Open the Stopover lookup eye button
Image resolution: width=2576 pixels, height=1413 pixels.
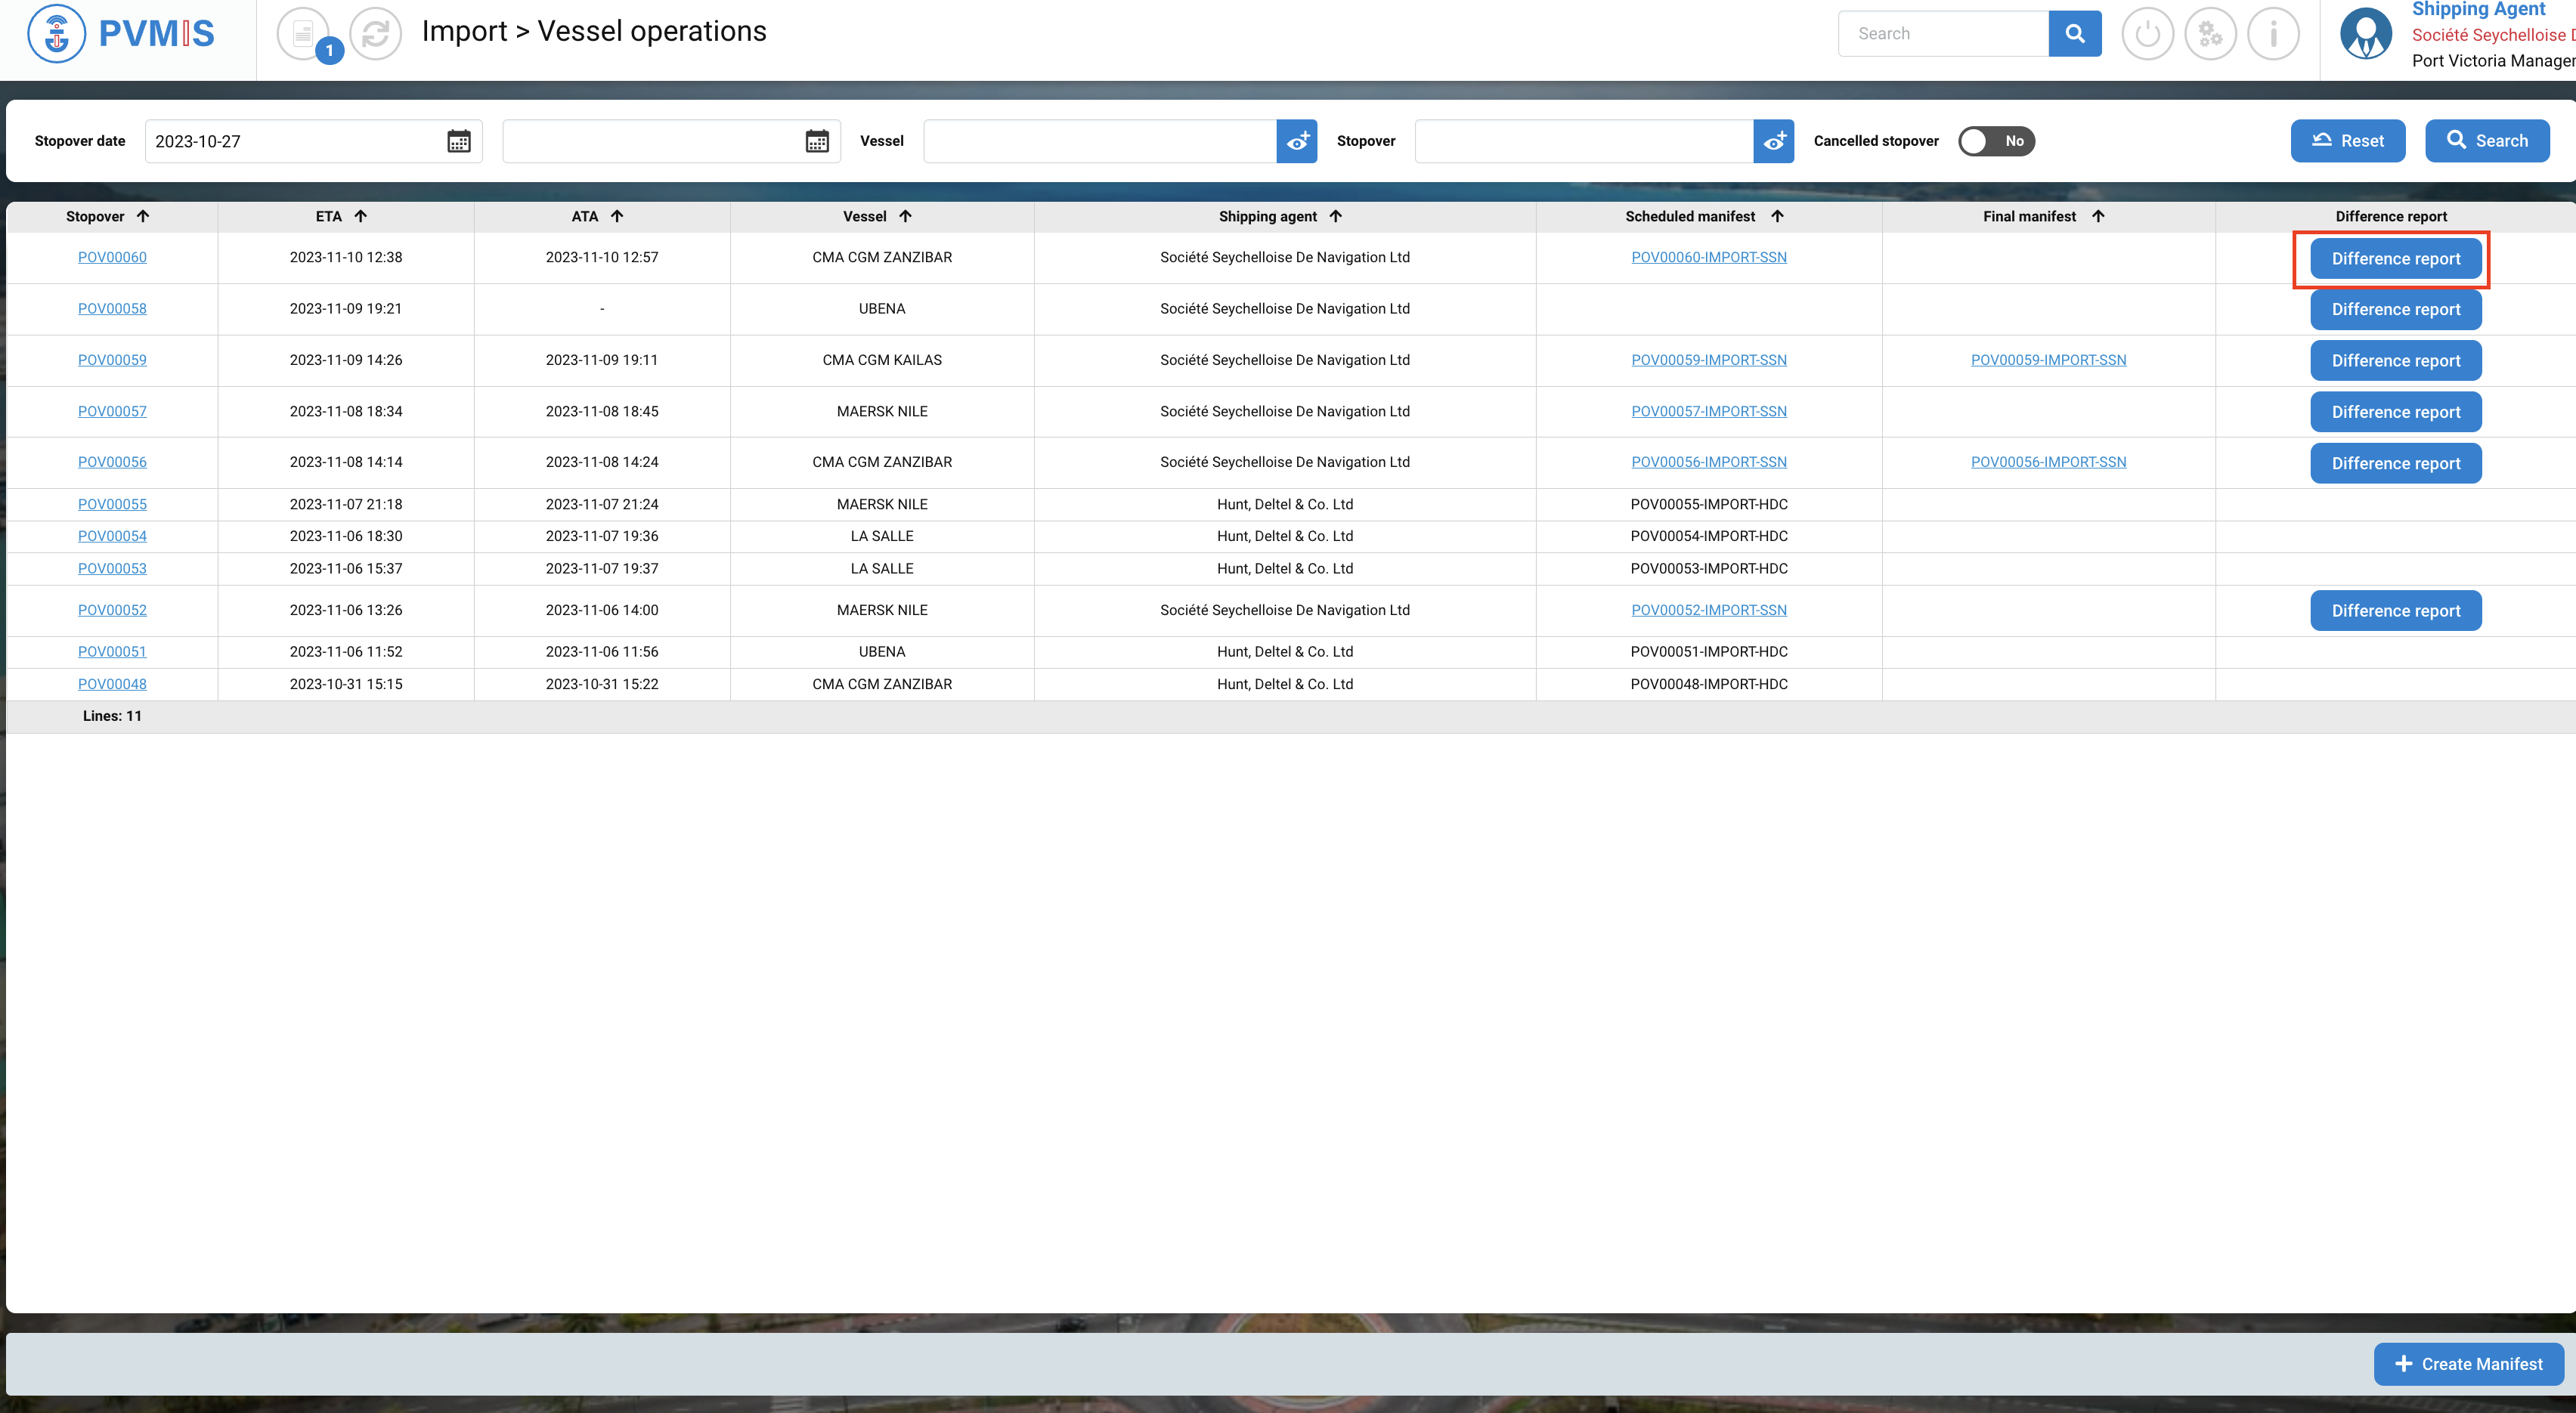(x=1774, y=141)
